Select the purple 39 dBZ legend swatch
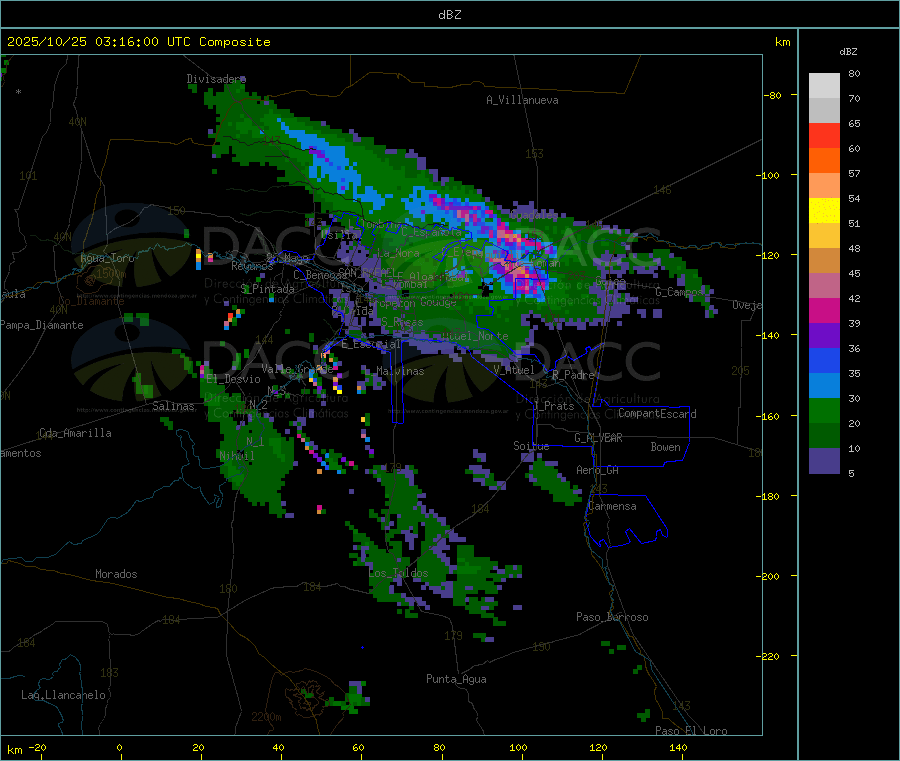This screenshot has width=900, height=761. [824, 335]
